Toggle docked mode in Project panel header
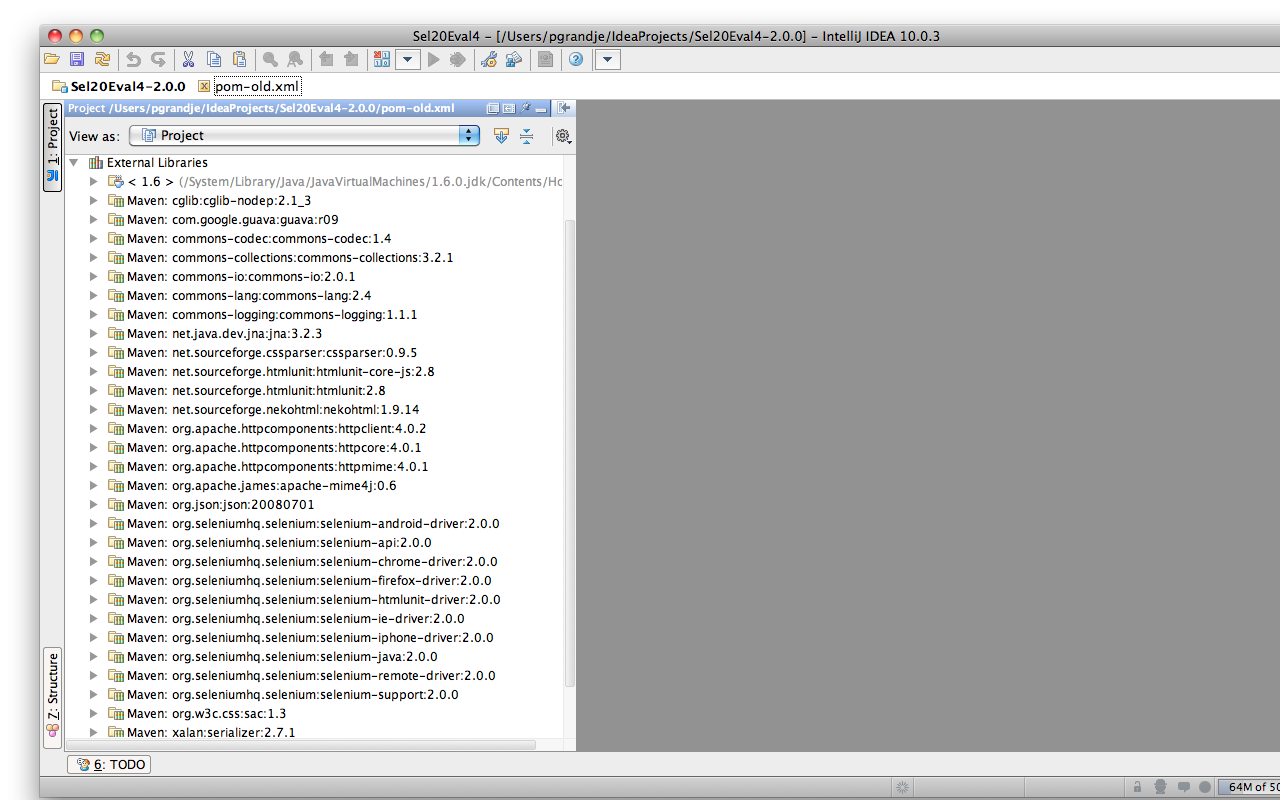 (x=508, y=108)
